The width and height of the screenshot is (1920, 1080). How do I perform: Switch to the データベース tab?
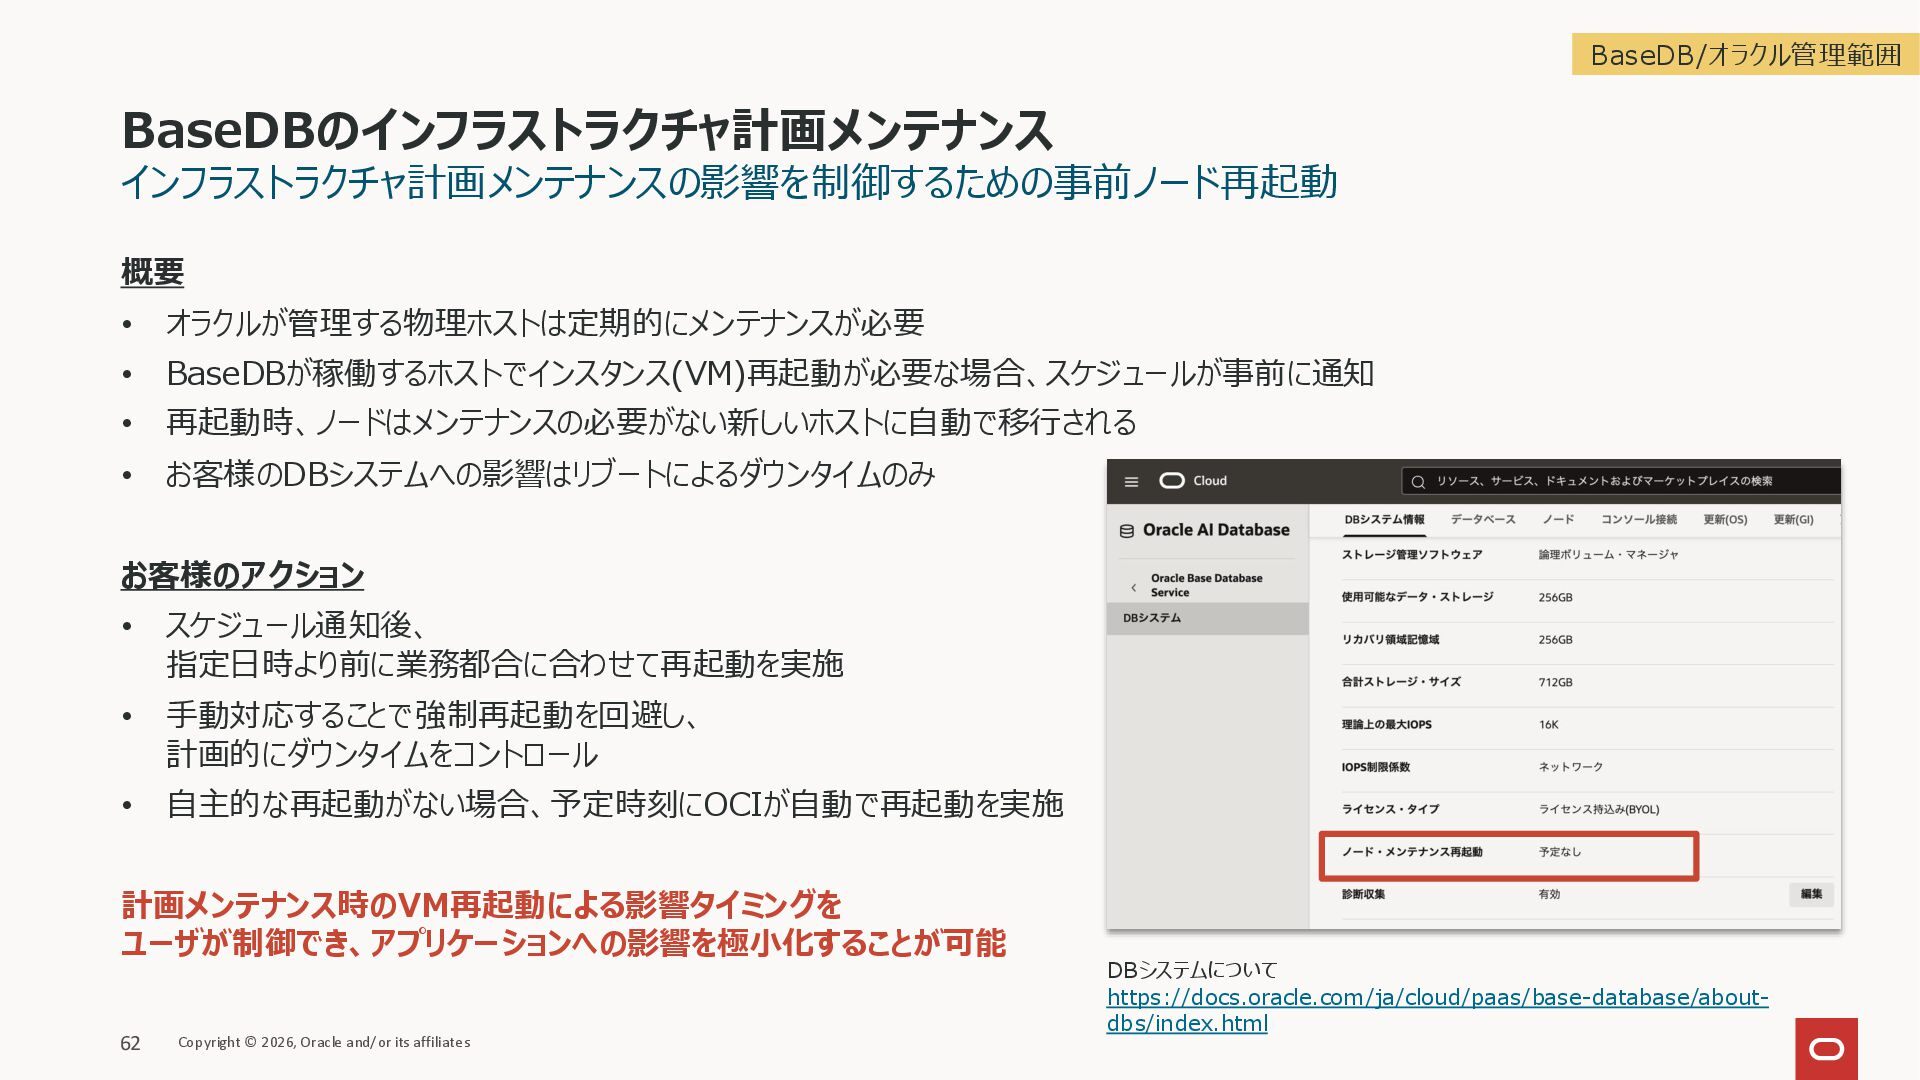1482,520
